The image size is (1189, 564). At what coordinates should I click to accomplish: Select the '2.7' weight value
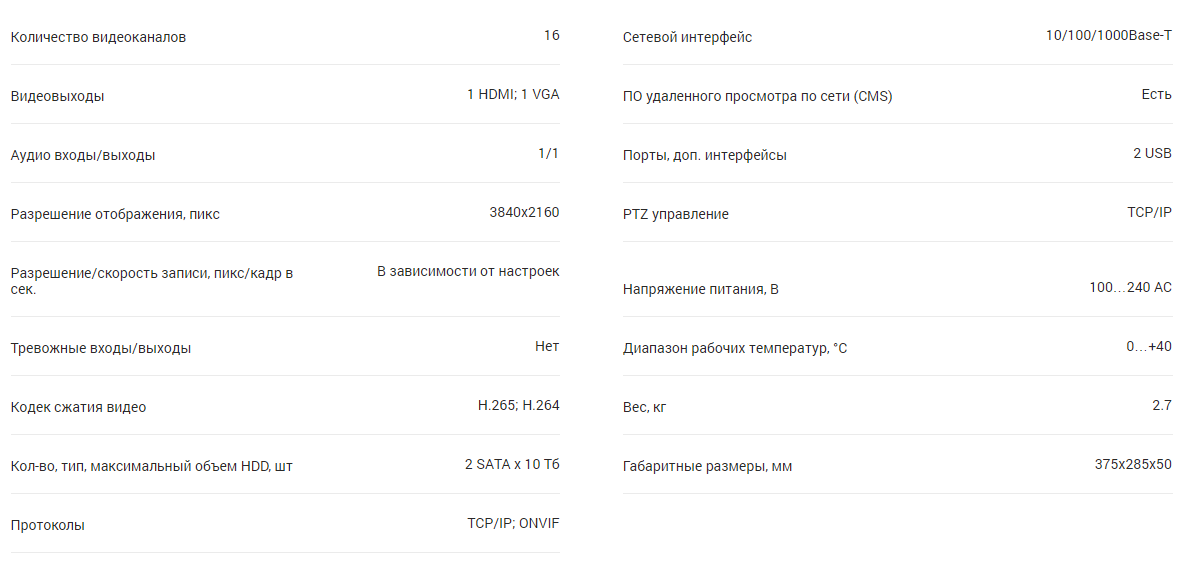(x=1162, y=405)
